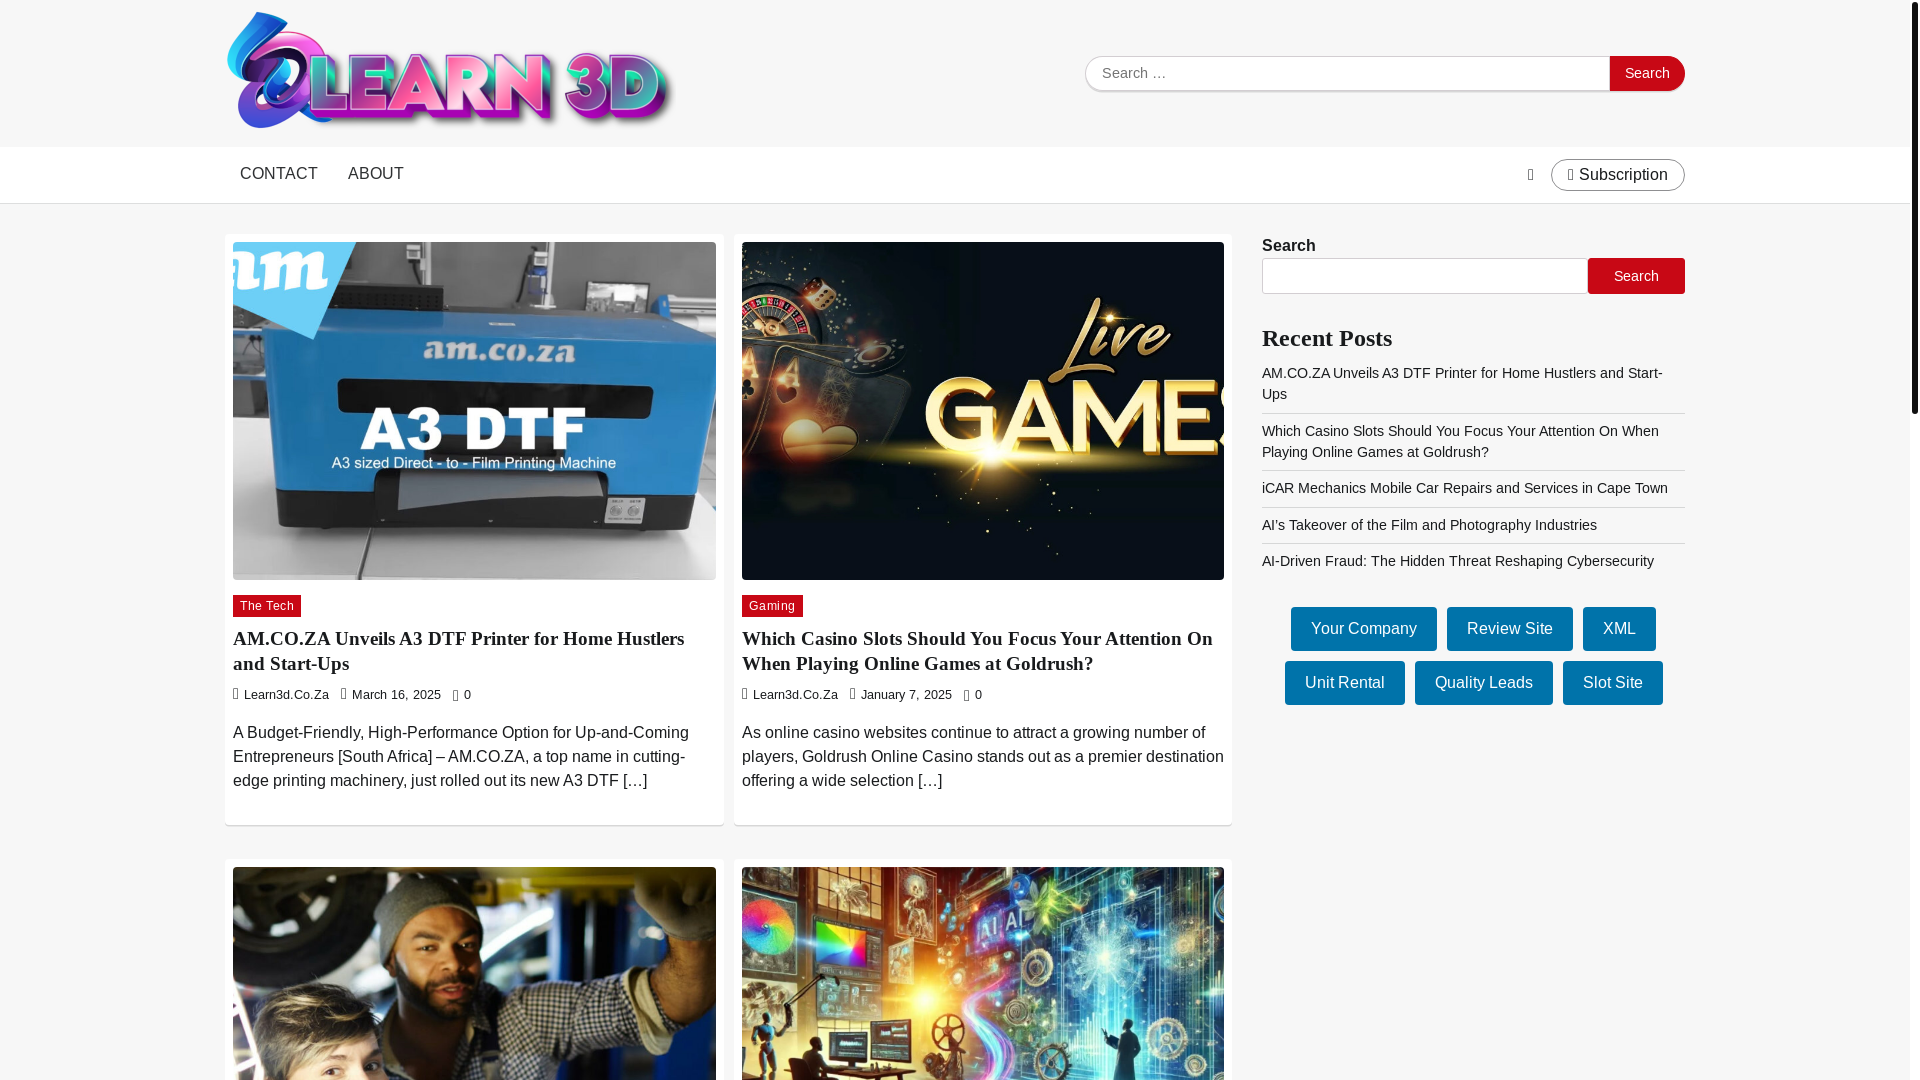Select the Gaming category tag
The width and height of the screenshot is (1920, 1080).
point(772,606)
